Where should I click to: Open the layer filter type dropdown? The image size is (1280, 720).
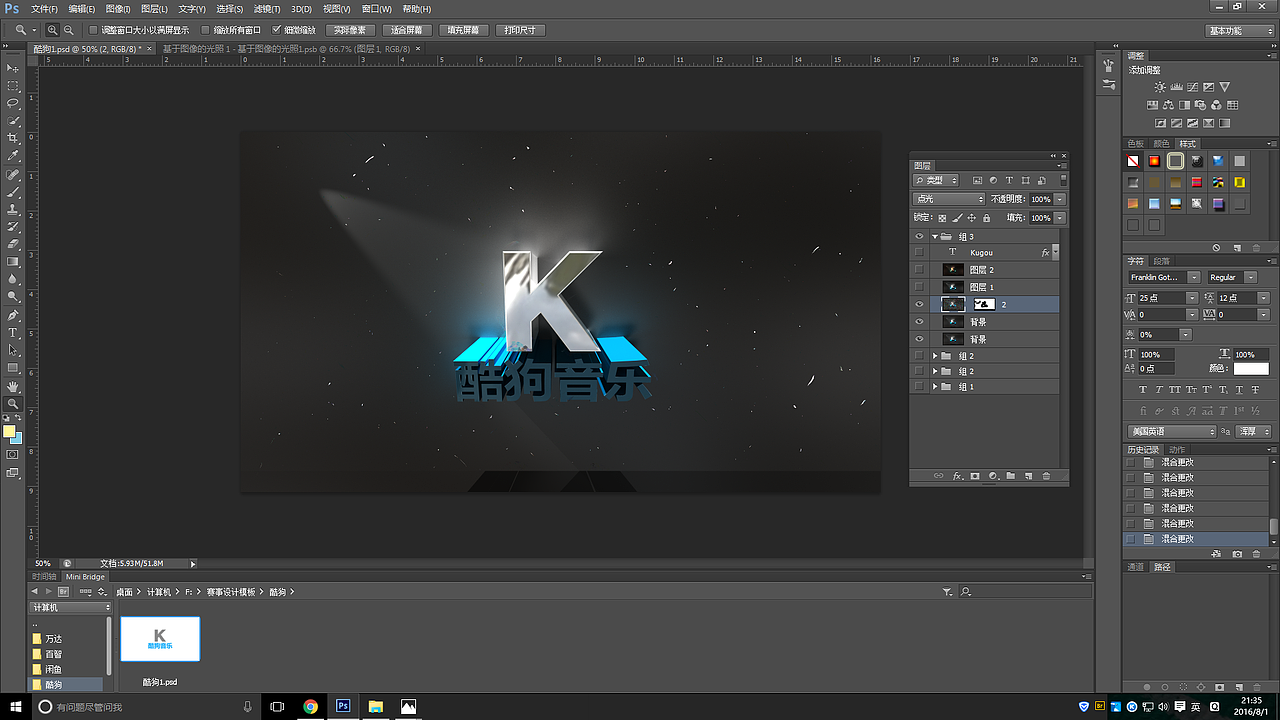point(936,180)
